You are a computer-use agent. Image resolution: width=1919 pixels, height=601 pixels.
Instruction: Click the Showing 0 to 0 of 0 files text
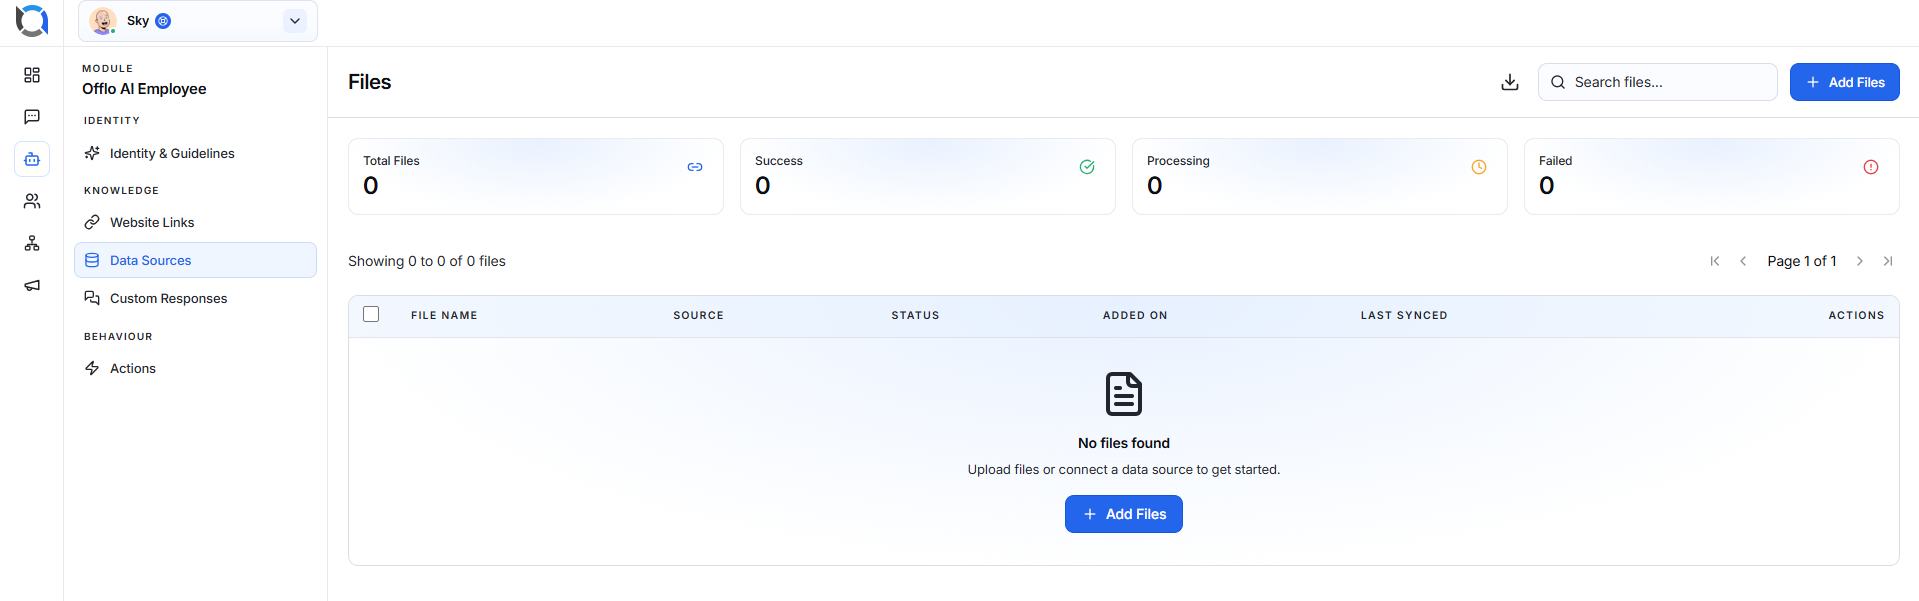coord(427,261)
